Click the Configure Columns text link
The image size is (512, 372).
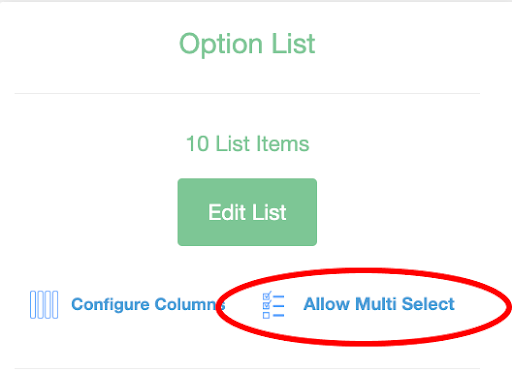point(148,304)
